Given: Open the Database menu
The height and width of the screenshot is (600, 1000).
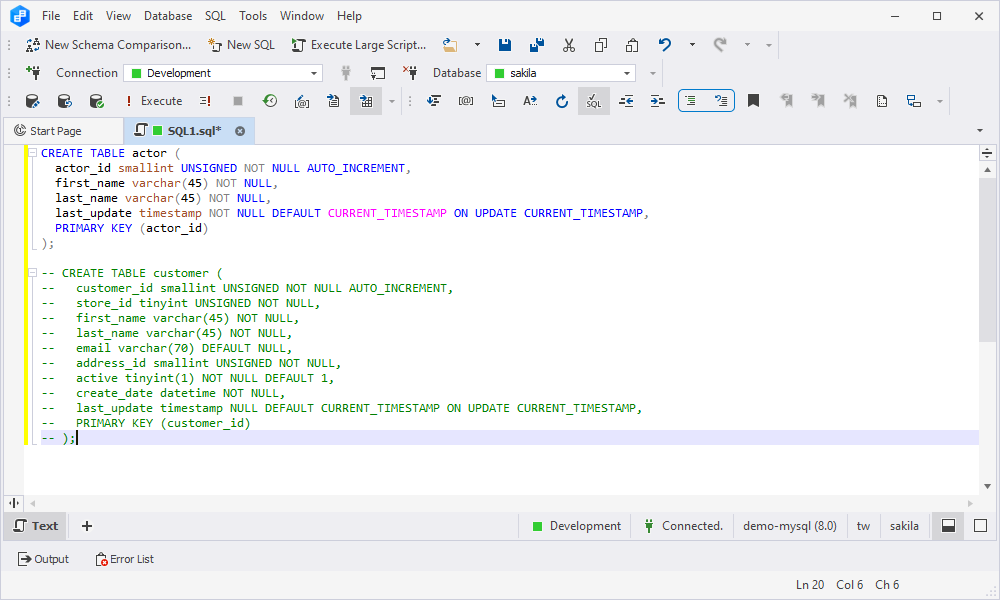Looking at the screenshot, I should 168,16.
